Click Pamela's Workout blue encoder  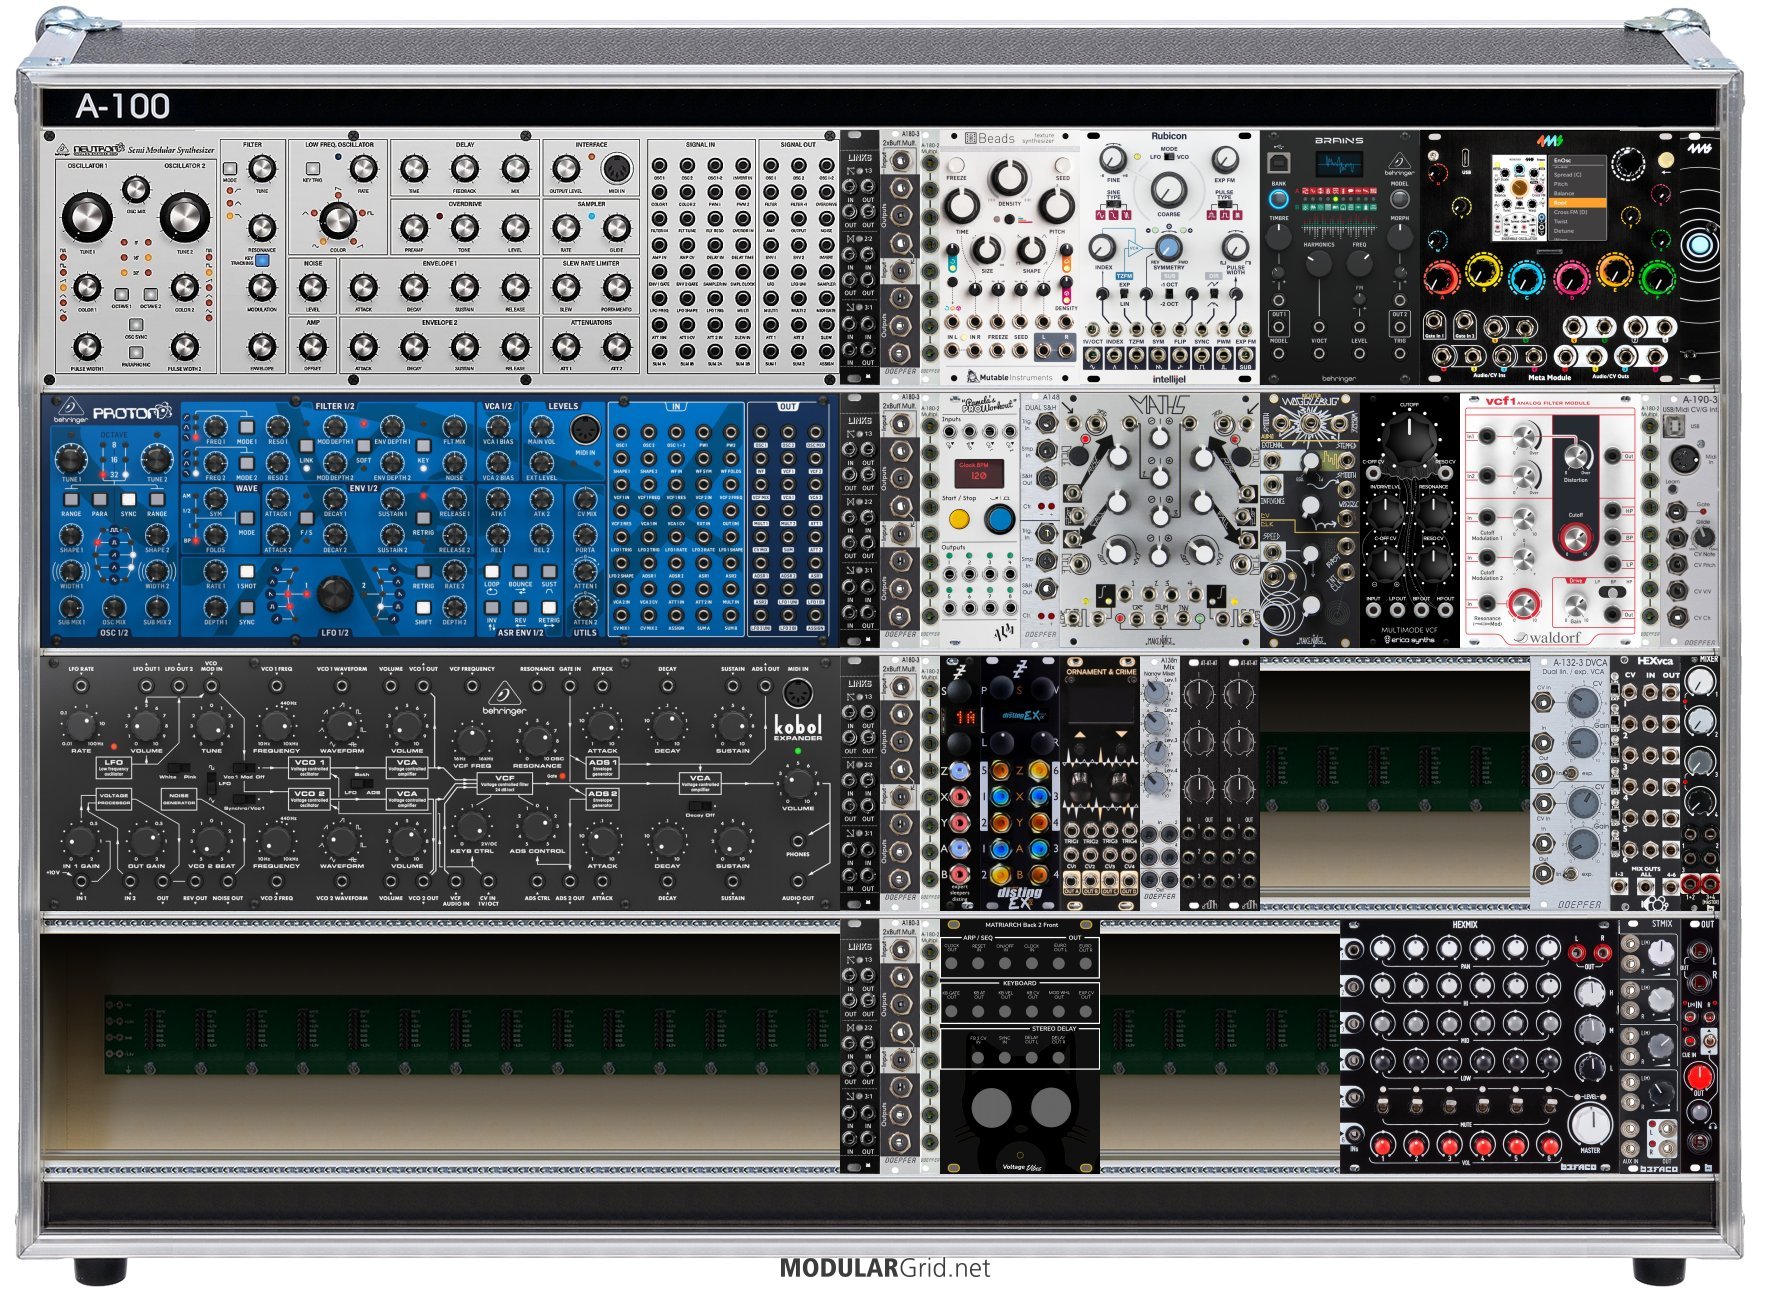tap(998, 518)
